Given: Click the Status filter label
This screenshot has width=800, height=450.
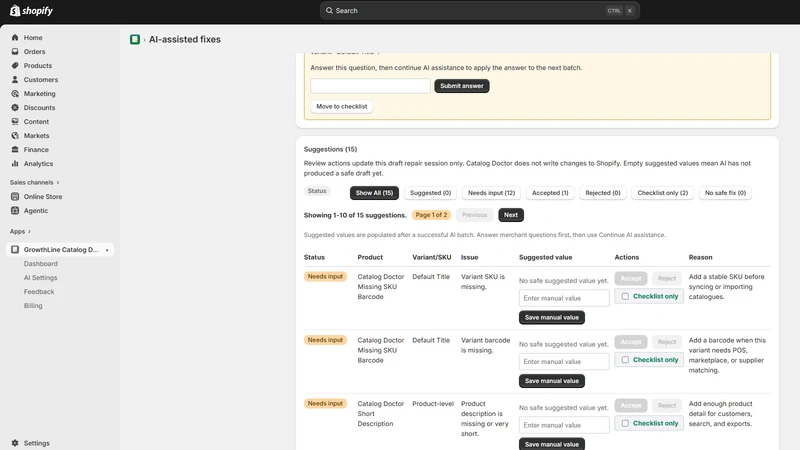Looking at the screenshot, I should coord(317,191).
